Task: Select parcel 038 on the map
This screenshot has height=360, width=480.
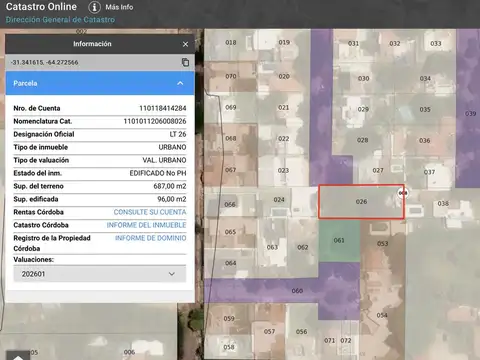Action: (443, 203)
